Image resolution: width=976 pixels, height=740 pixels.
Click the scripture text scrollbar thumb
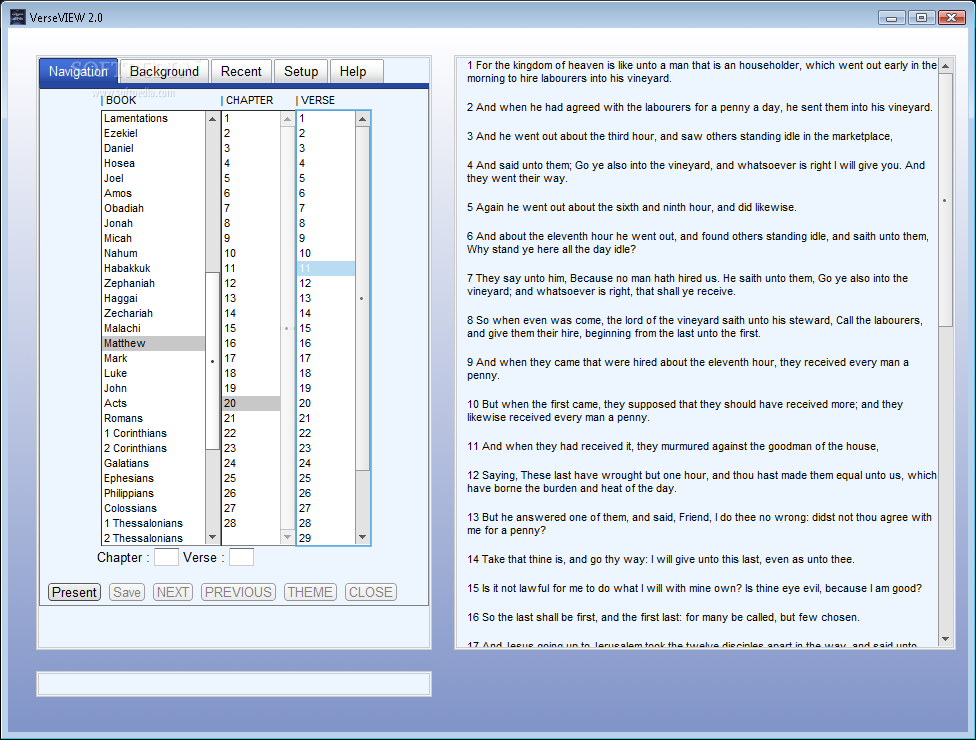(946, 200)
